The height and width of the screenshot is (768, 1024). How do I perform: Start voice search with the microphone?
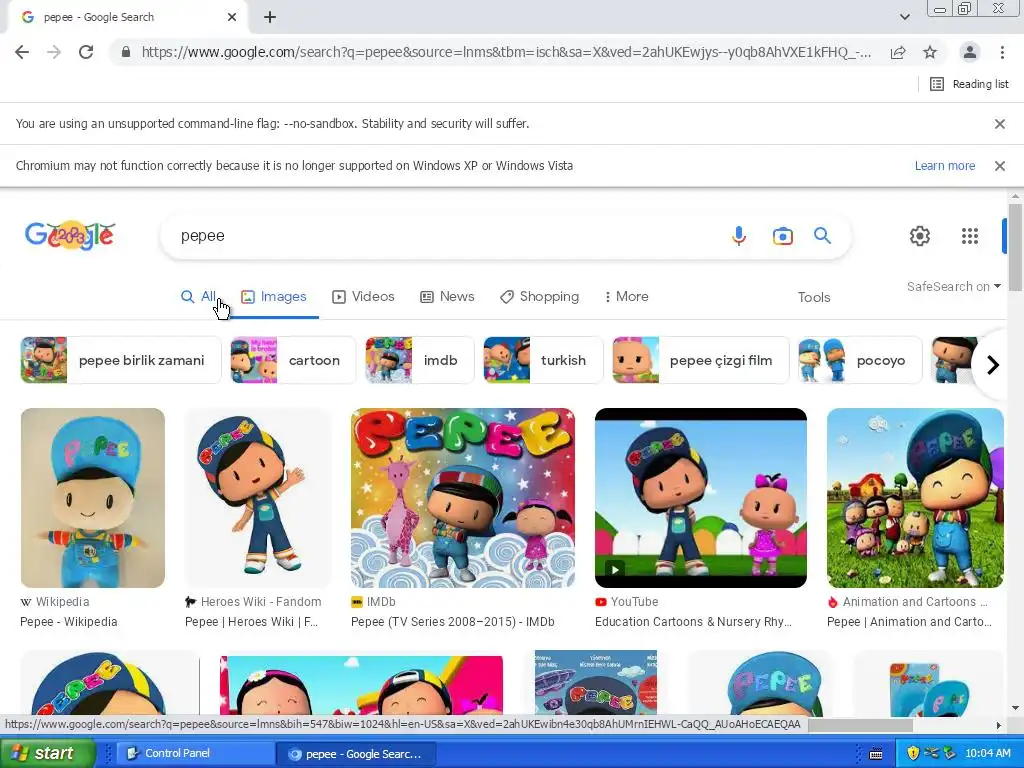tap(739, 236)
